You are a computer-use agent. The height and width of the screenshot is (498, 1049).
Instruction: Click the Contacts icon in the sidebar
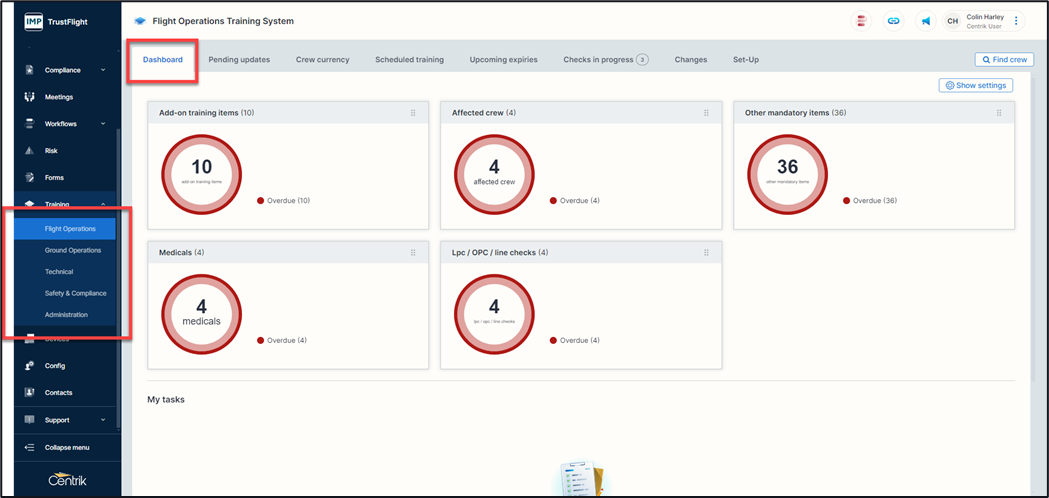point(29,393)
